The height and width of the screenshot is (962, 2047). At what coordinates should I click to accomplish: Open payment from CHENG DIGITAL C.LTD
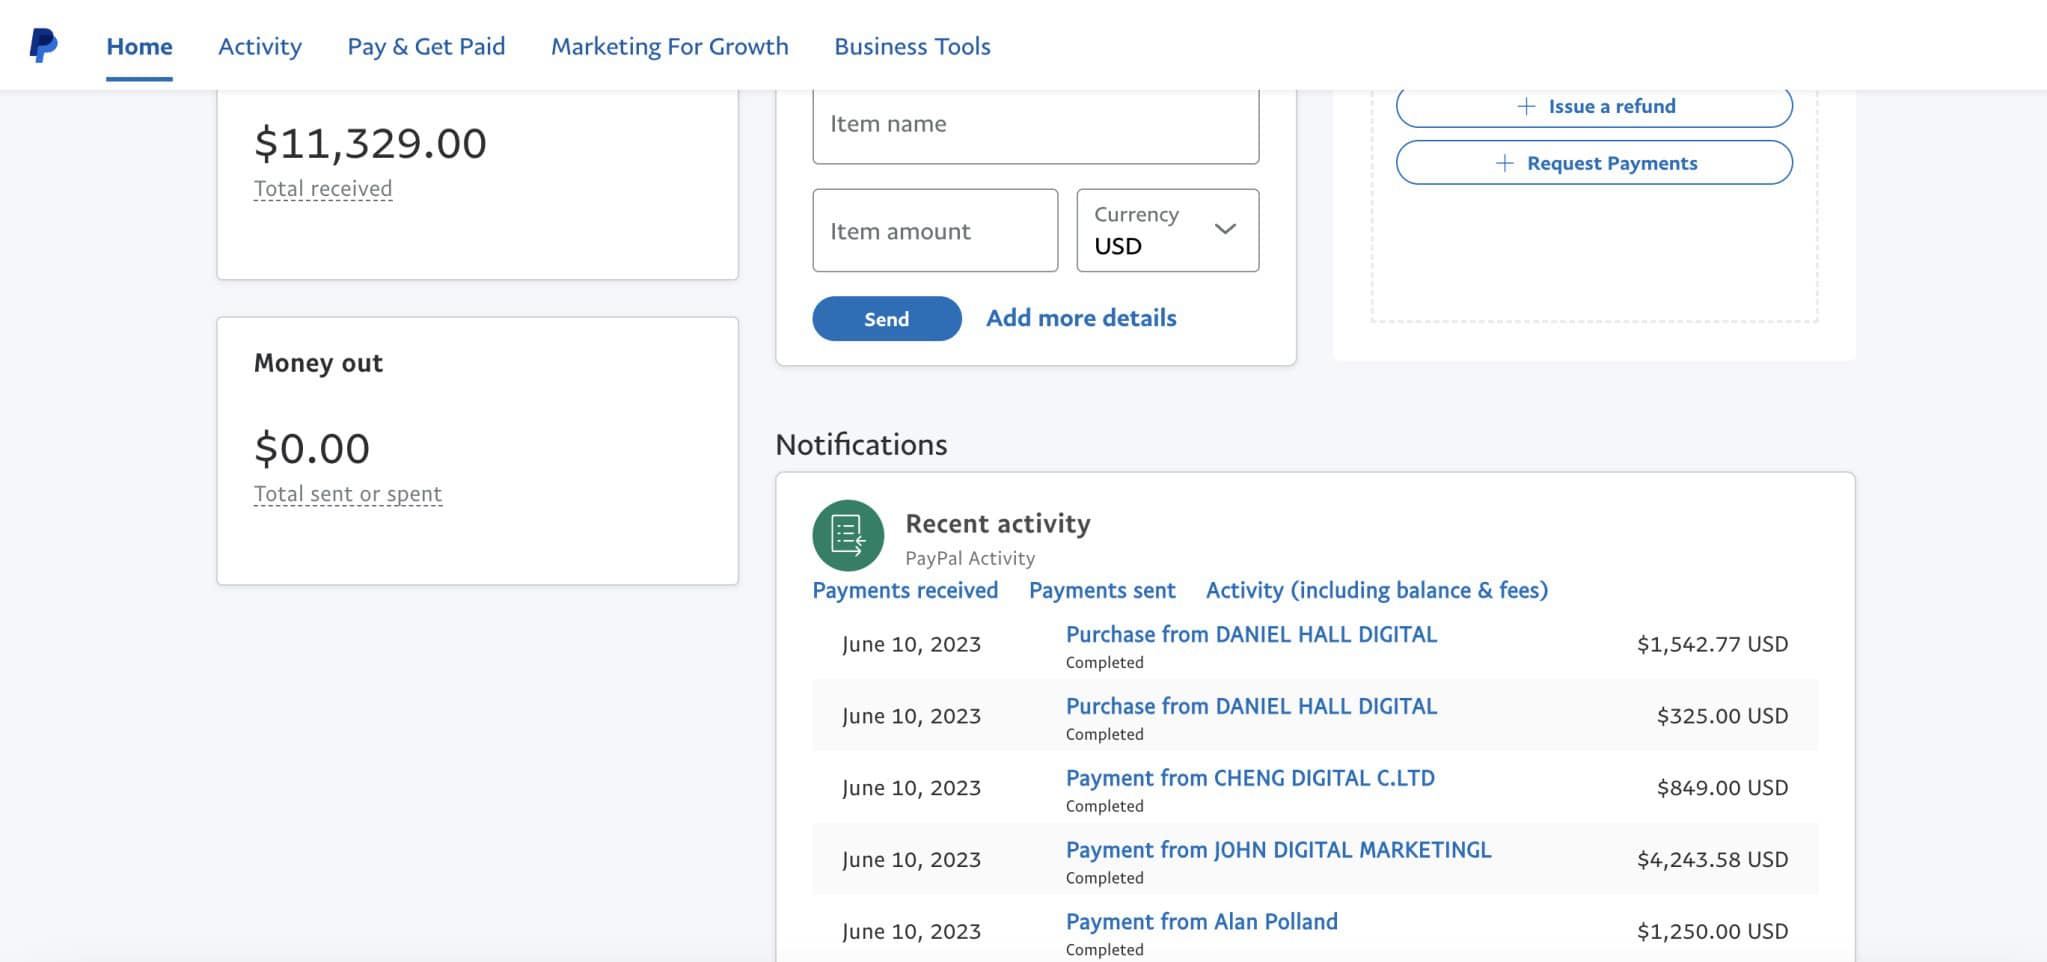click(1250, 778)
